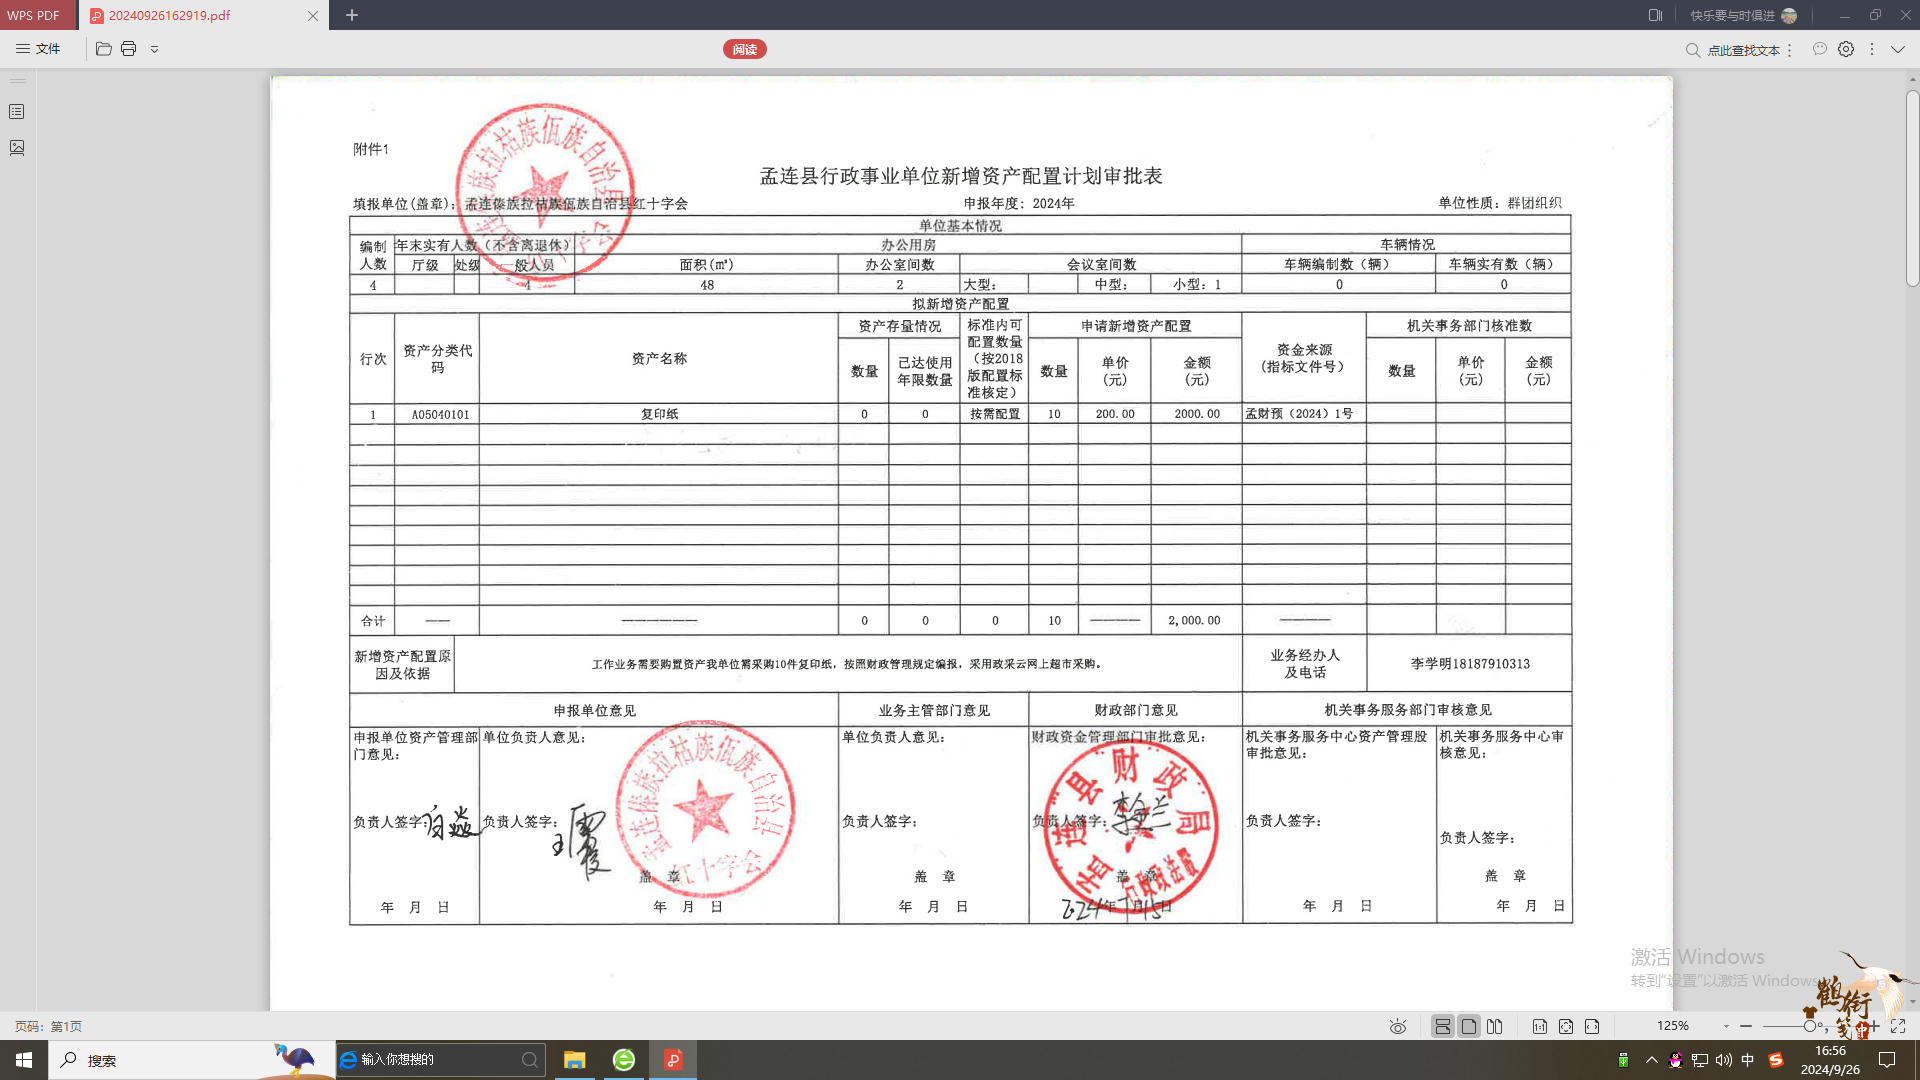Click the WPS PDF taskbar icon

(673, 1060)
